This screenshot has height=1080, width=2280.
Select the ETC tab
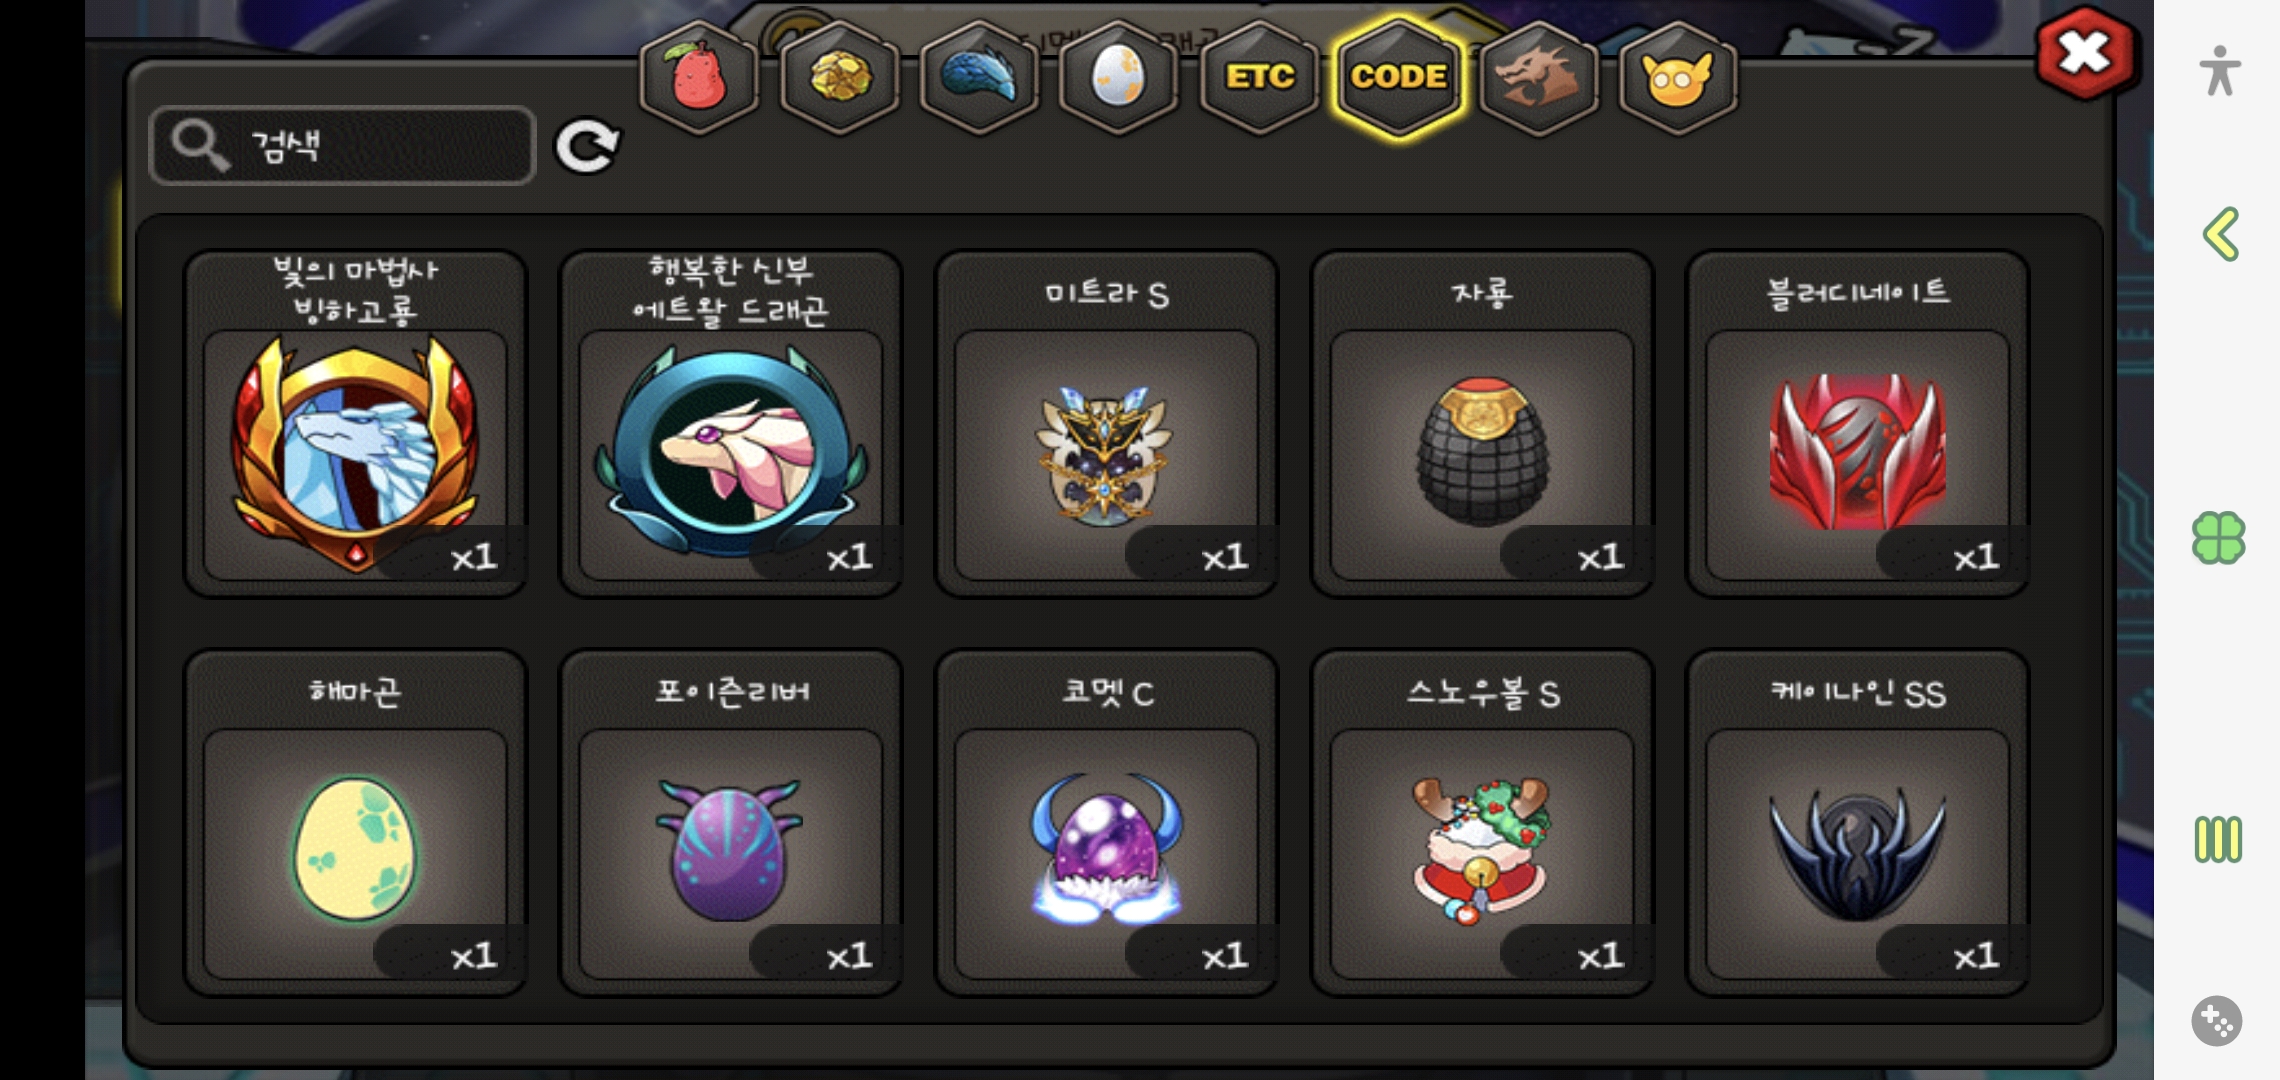coord(1259,77)
